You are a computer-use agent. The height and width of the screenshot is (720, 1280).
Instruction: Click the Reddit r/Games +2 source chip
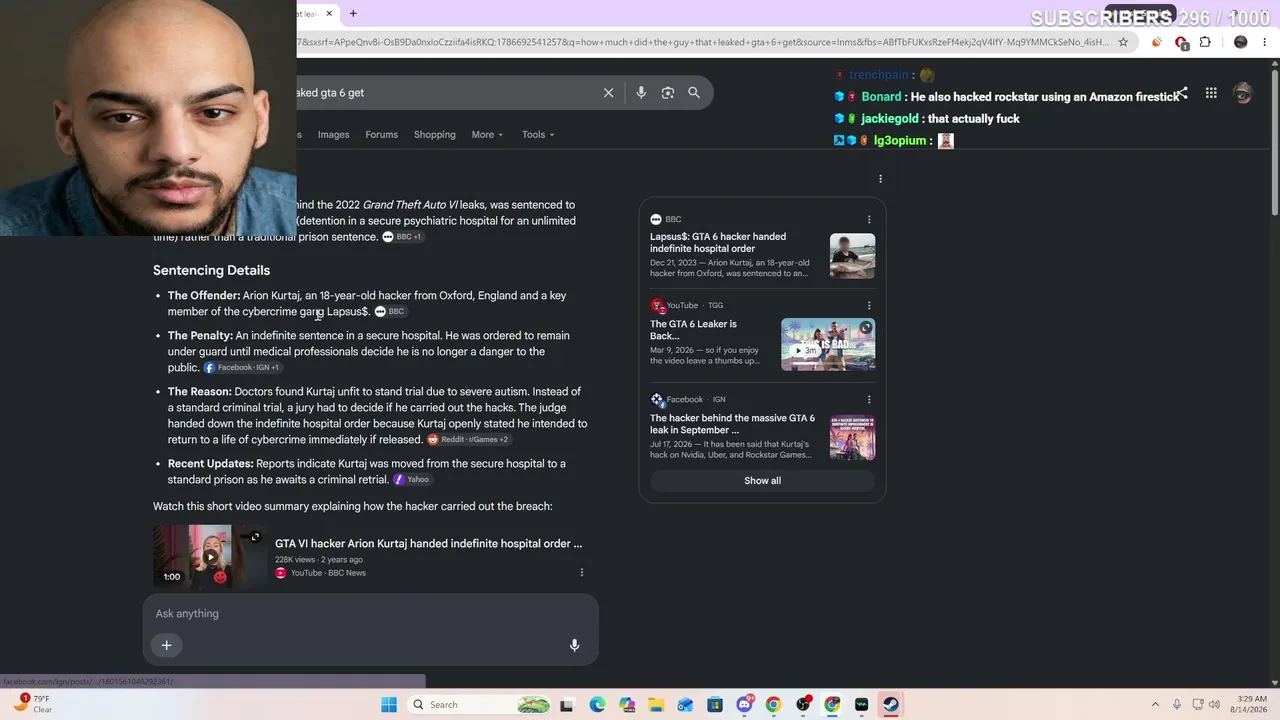pyautogui.click(x=468, y=440)
